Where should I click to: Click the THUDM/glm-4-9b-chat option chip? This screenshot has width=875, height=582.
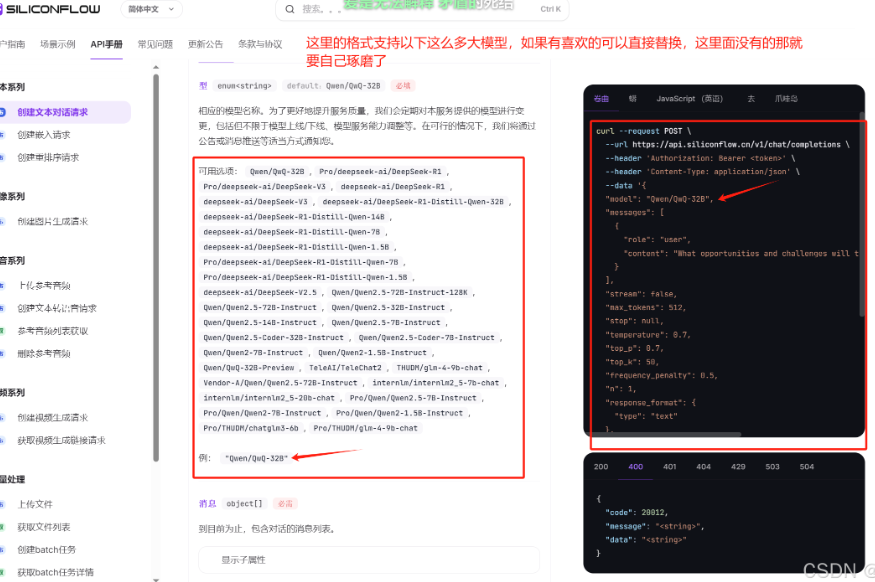[x=439, y=368]
